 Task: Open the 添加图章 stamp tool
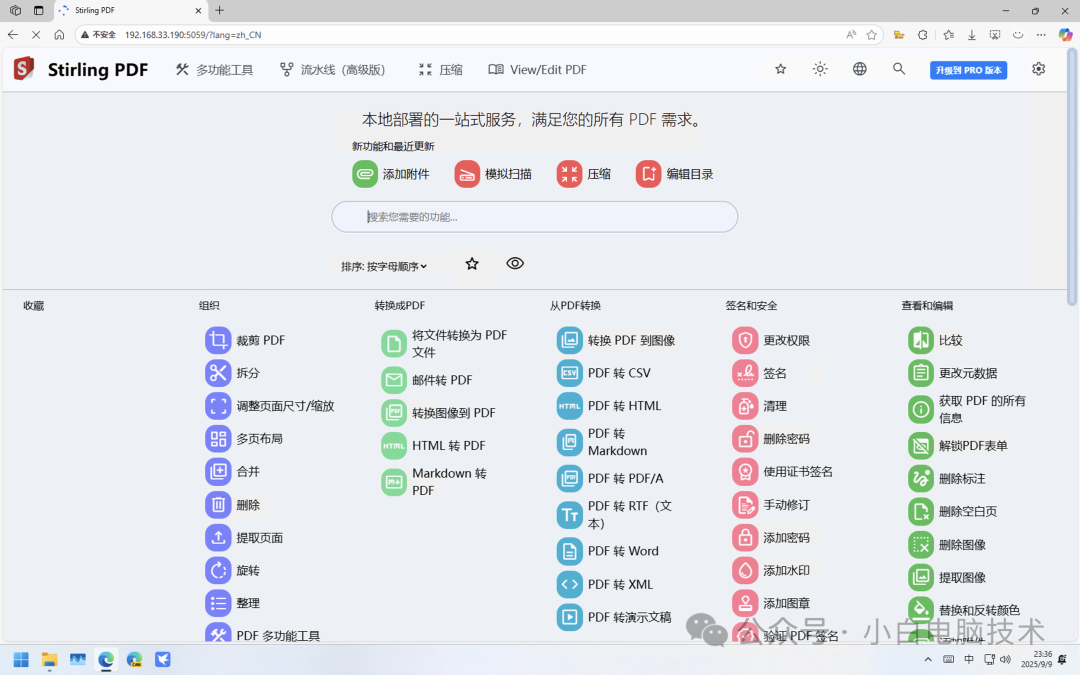tap(771, 603)
